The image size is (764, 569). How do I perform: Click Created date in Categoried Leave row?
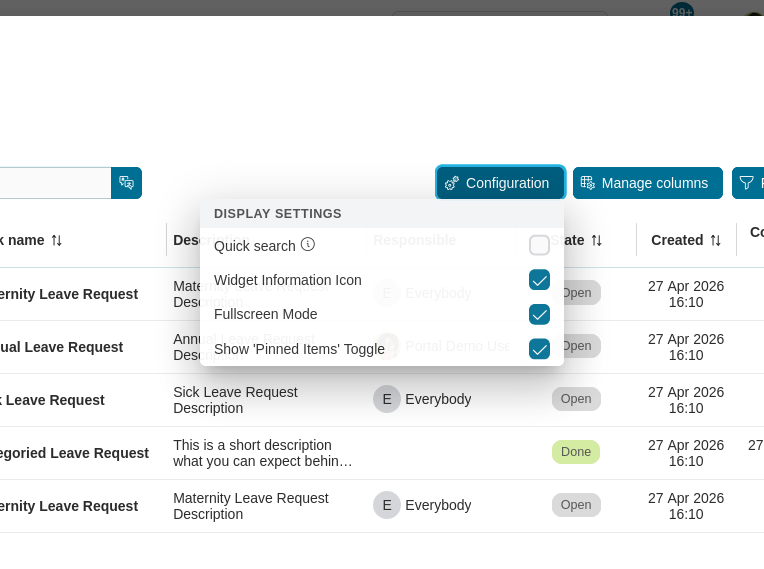[x=686, y=453]
